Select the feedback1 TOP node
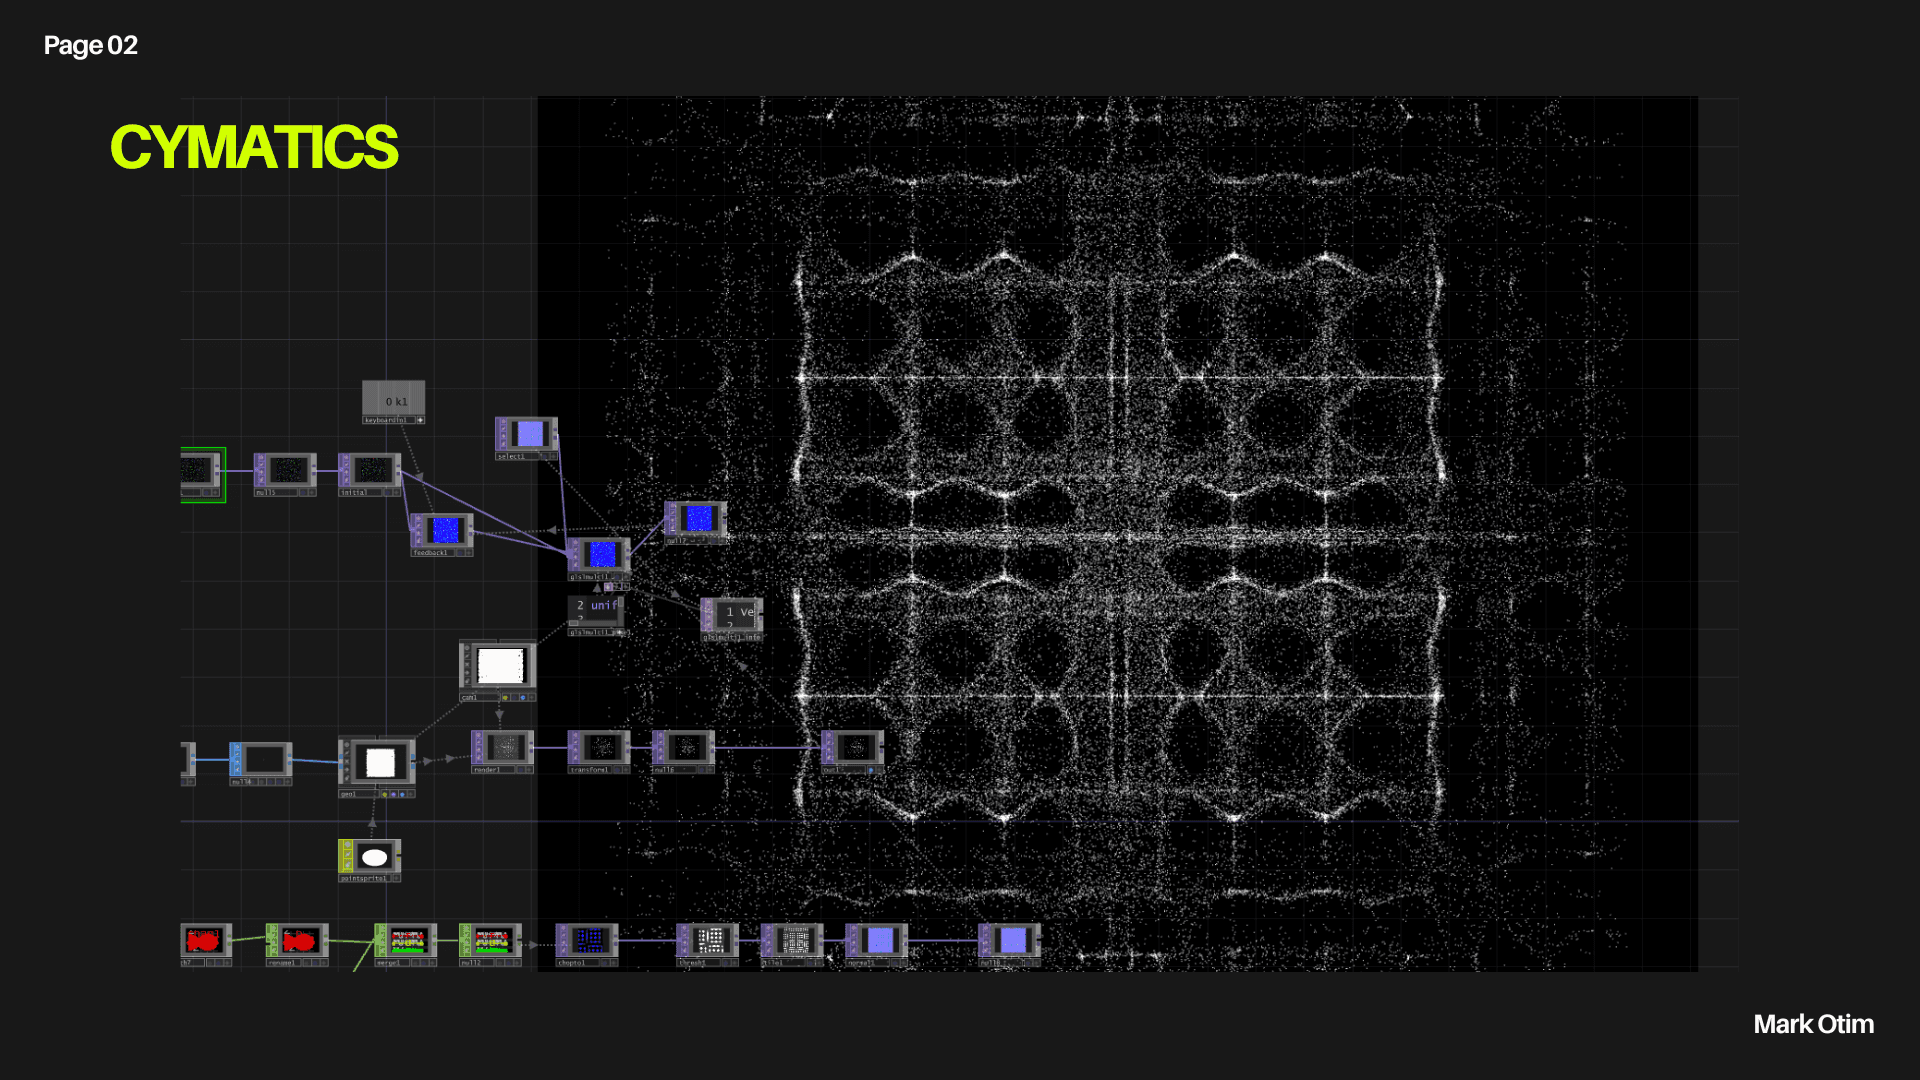Viewport: 1920px width, 1080px height. (x=444, y=530)
